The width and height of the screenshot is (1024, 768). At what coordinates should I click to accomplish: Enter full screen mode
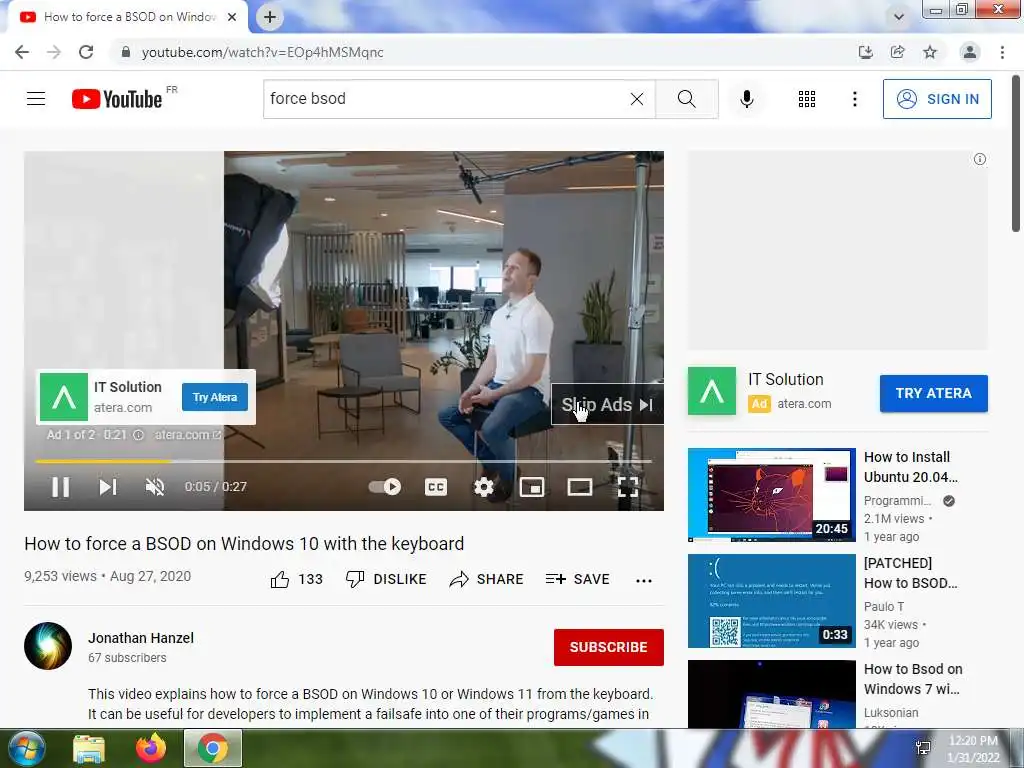628,487
